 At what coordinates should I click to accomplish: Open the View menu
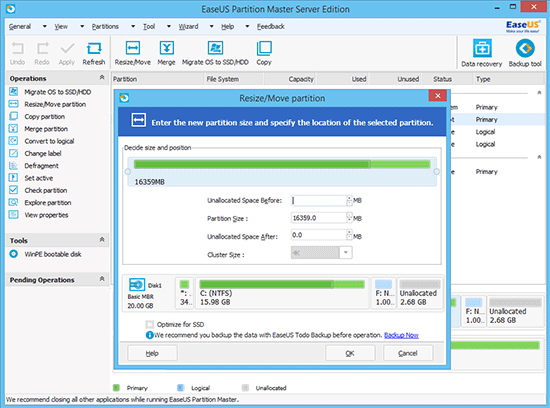pos(61,26)
